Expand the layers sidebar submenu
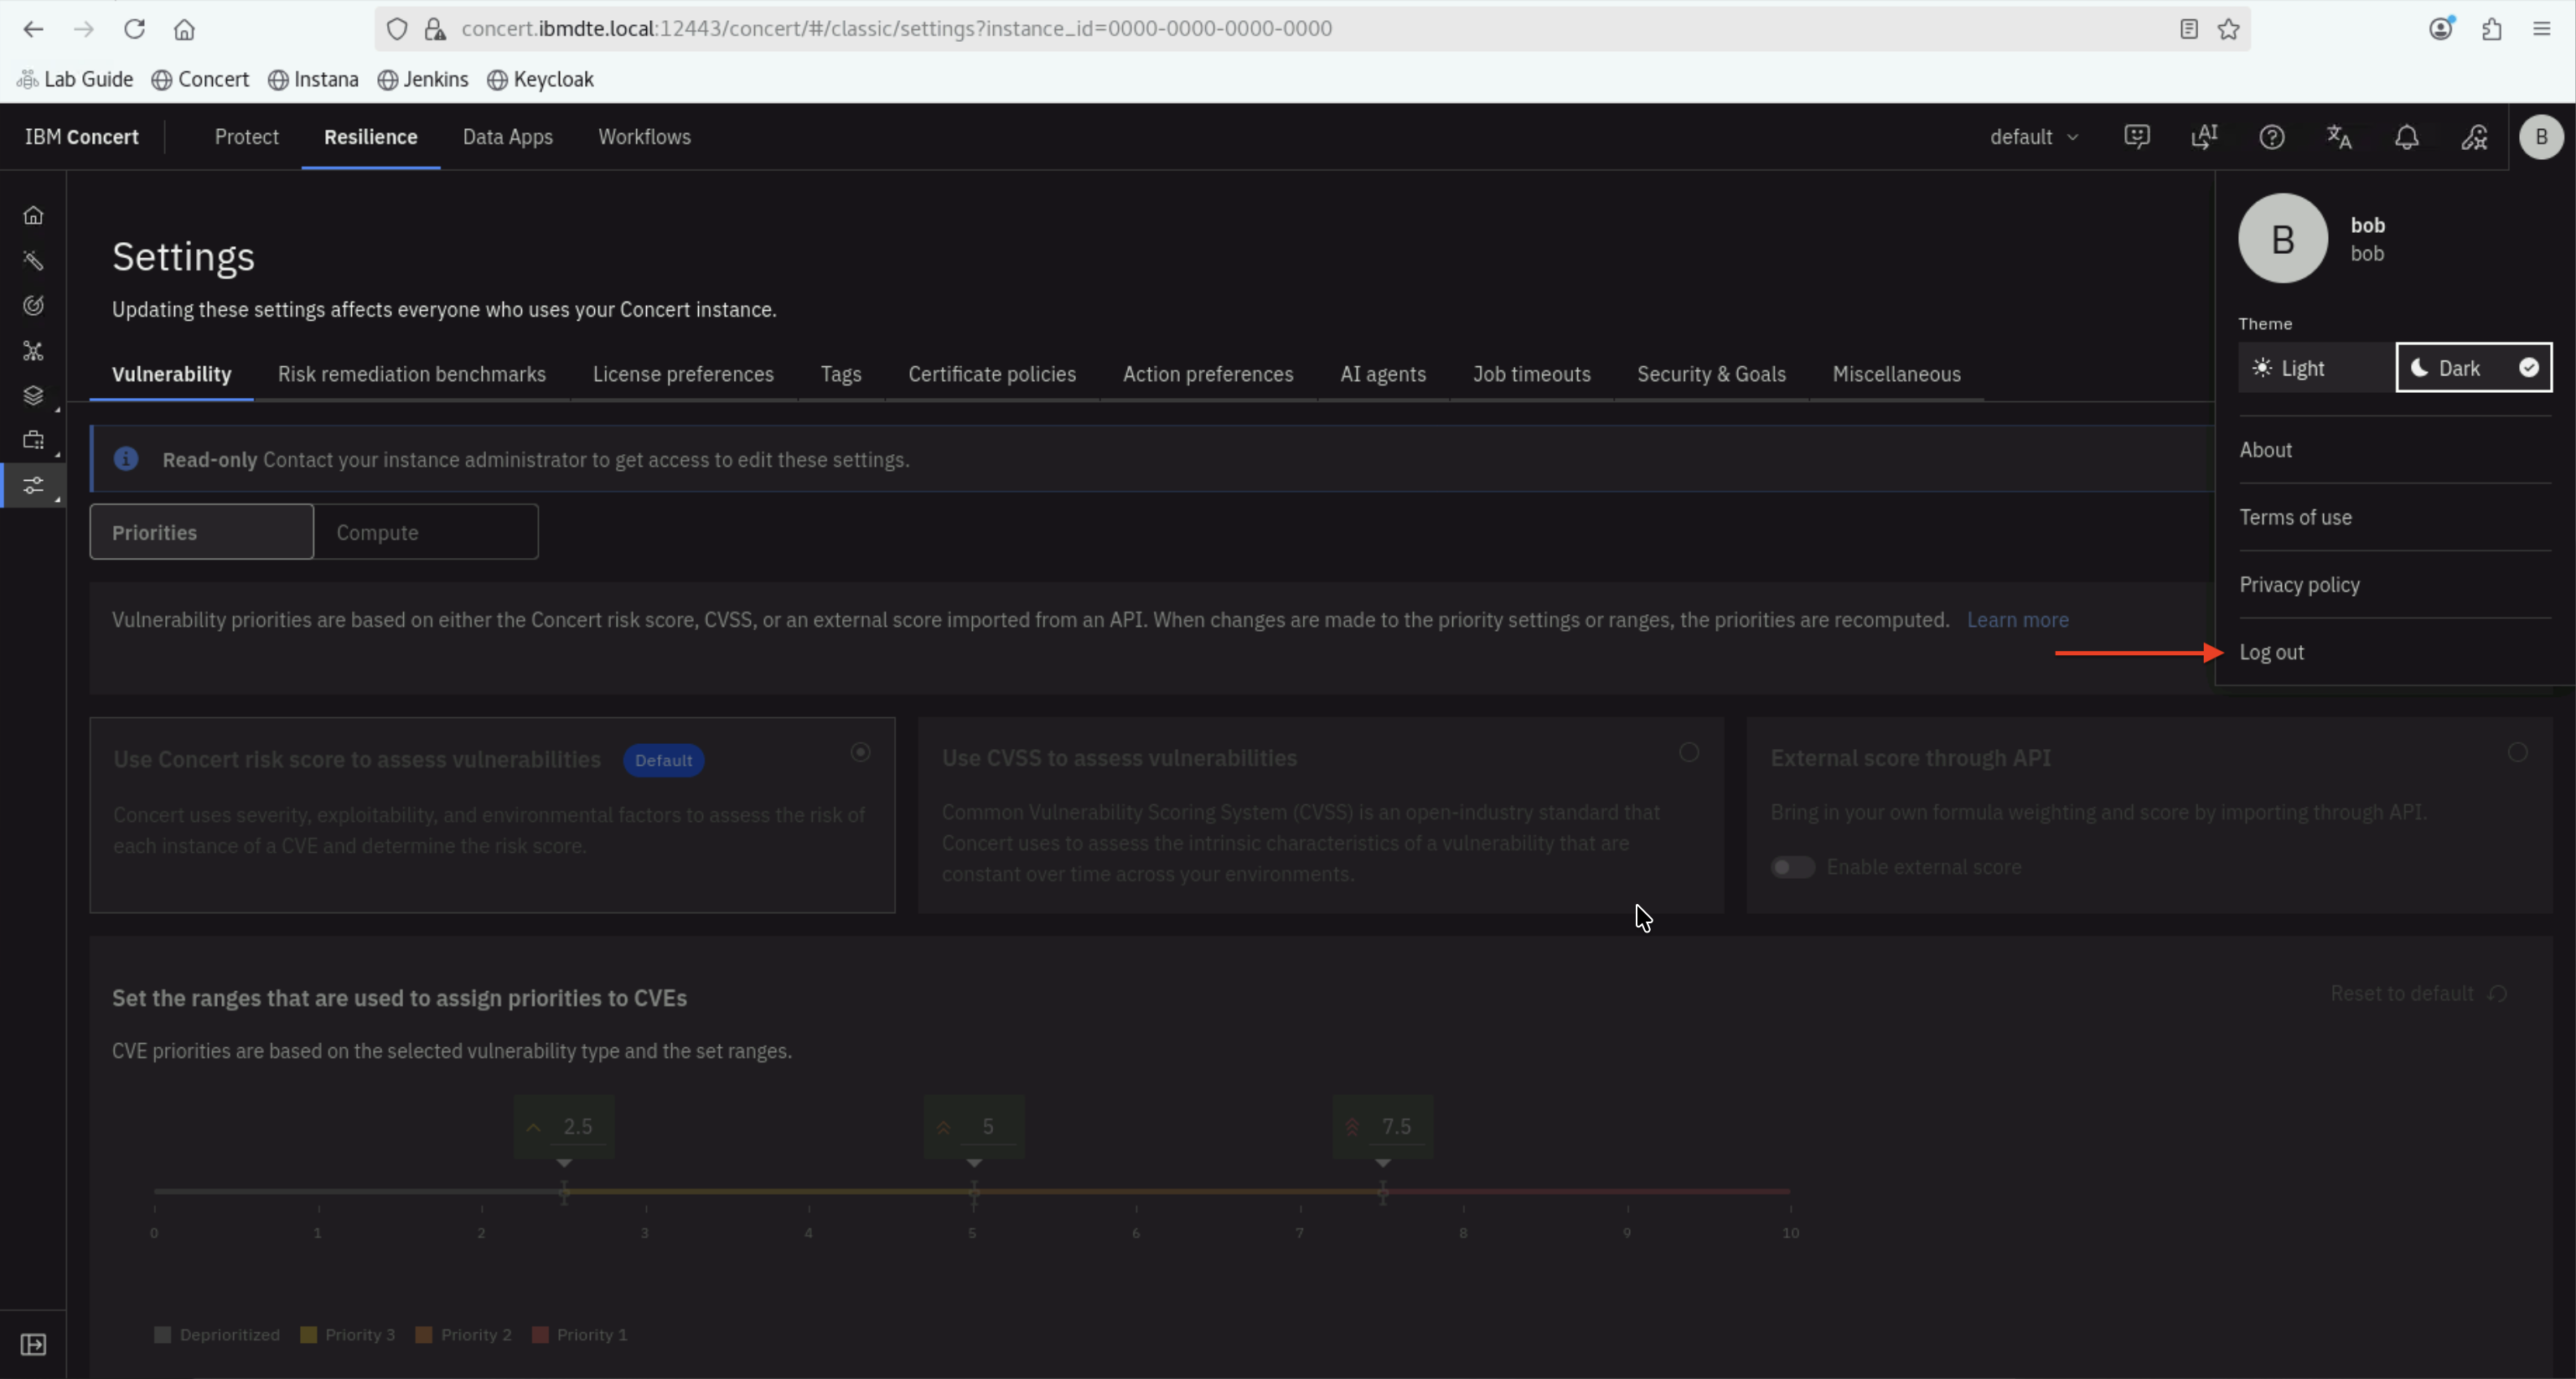Viewport: 2576px width, 1379px height. (x=33, y=396)
